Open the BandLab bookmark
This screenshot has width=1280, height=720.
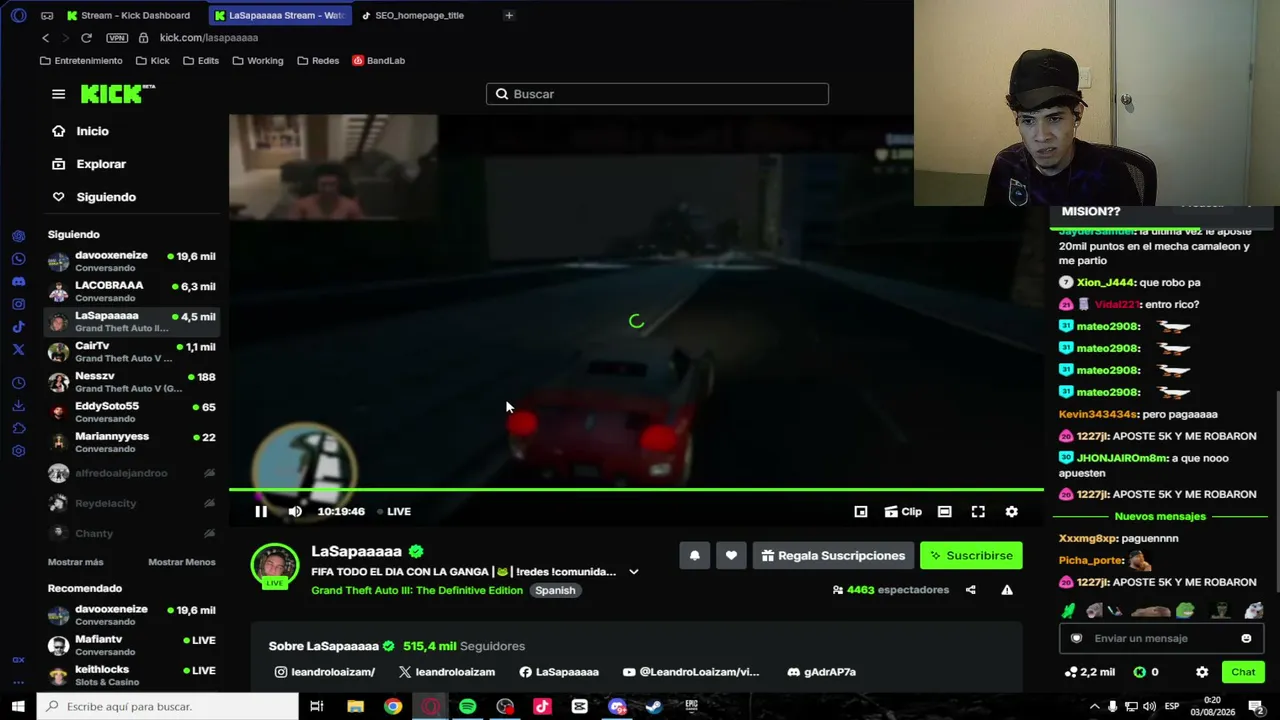378,61
